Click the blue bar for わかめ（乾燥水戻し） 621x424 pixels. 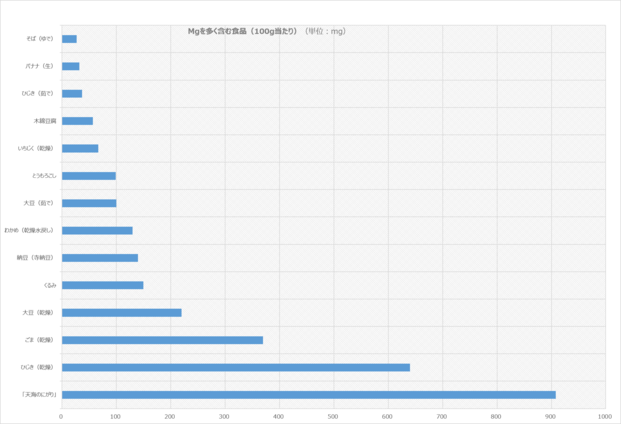[97, 230]
